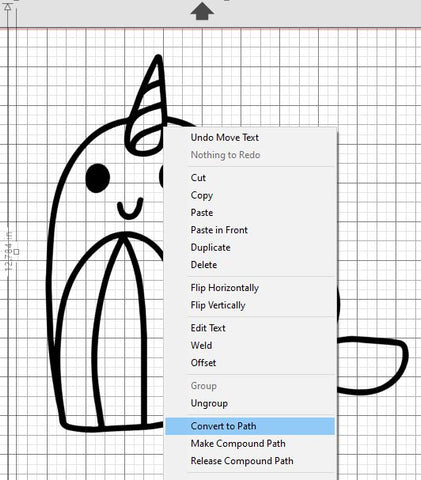Click Paste in Front option
Viewport: 421px width, 480px height.
250,230
